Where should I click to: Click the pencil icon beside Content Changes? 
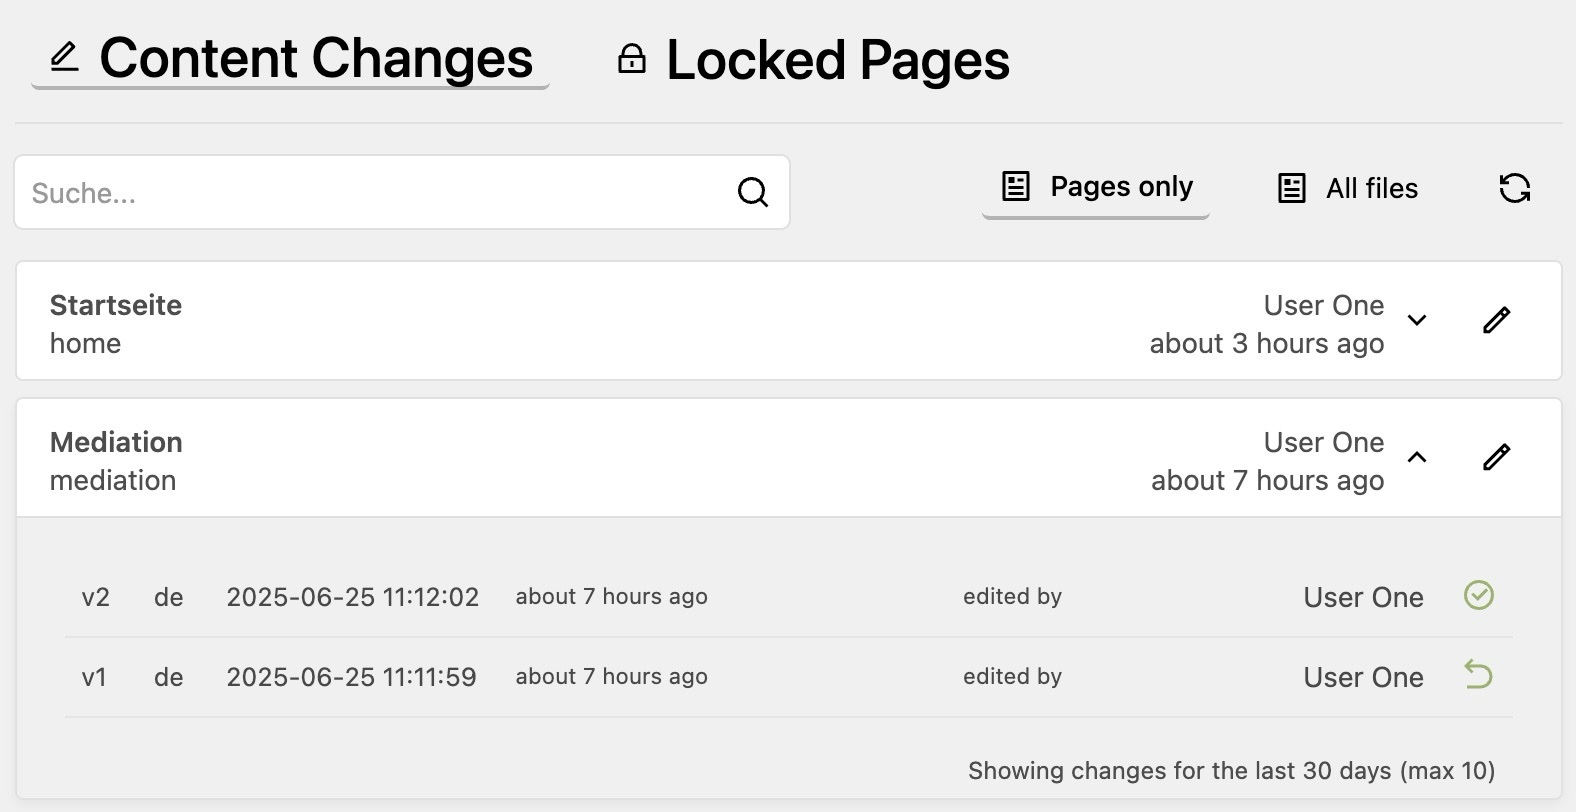coord(64,57)
